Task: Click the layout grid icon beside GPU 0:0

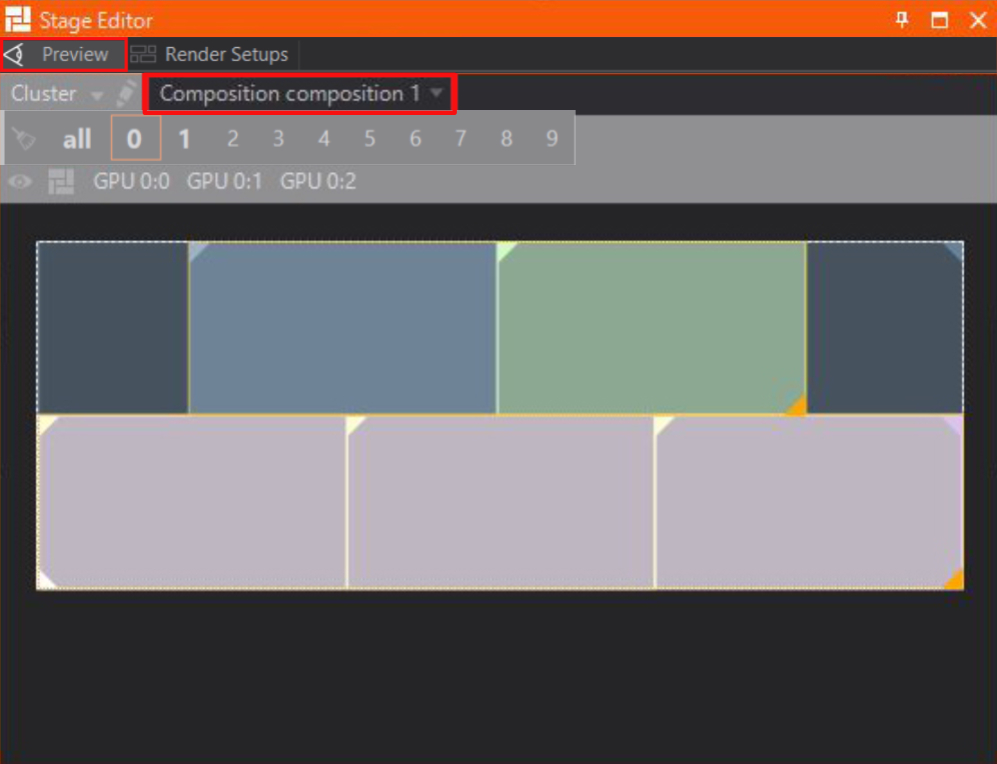Action: (62, 182)
